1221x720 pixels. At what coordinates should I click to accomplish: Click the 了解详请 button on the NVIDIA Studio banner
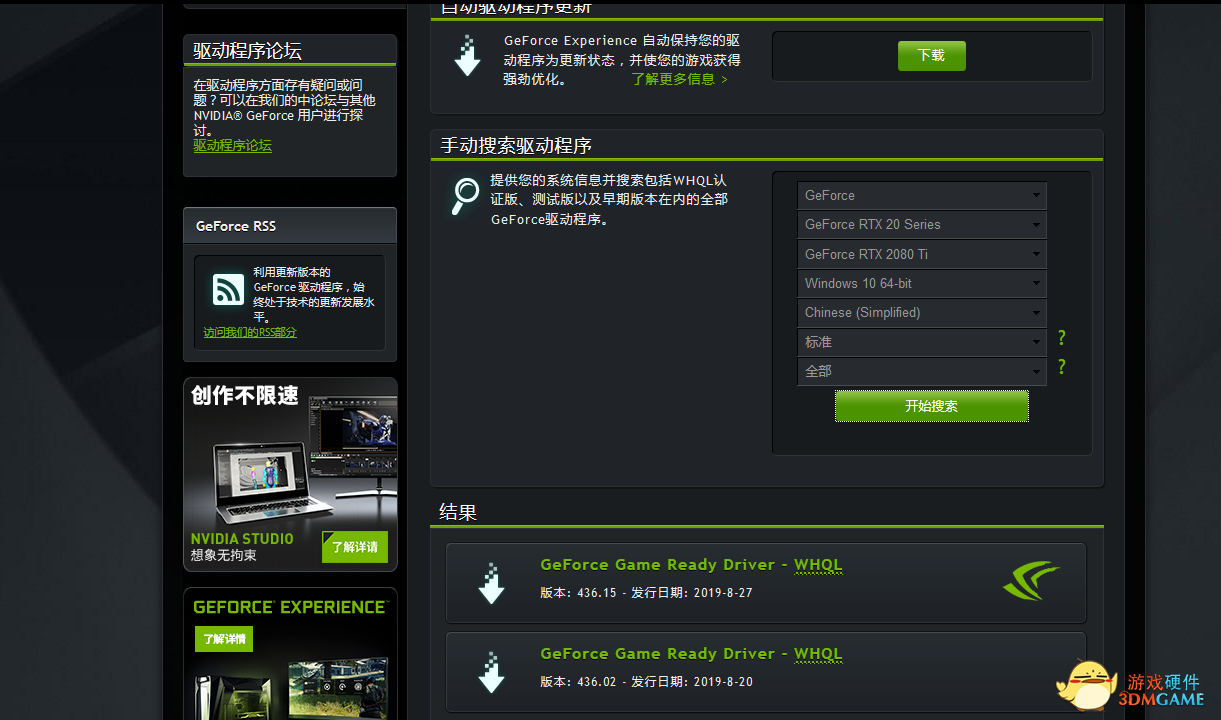coord(355,547)
